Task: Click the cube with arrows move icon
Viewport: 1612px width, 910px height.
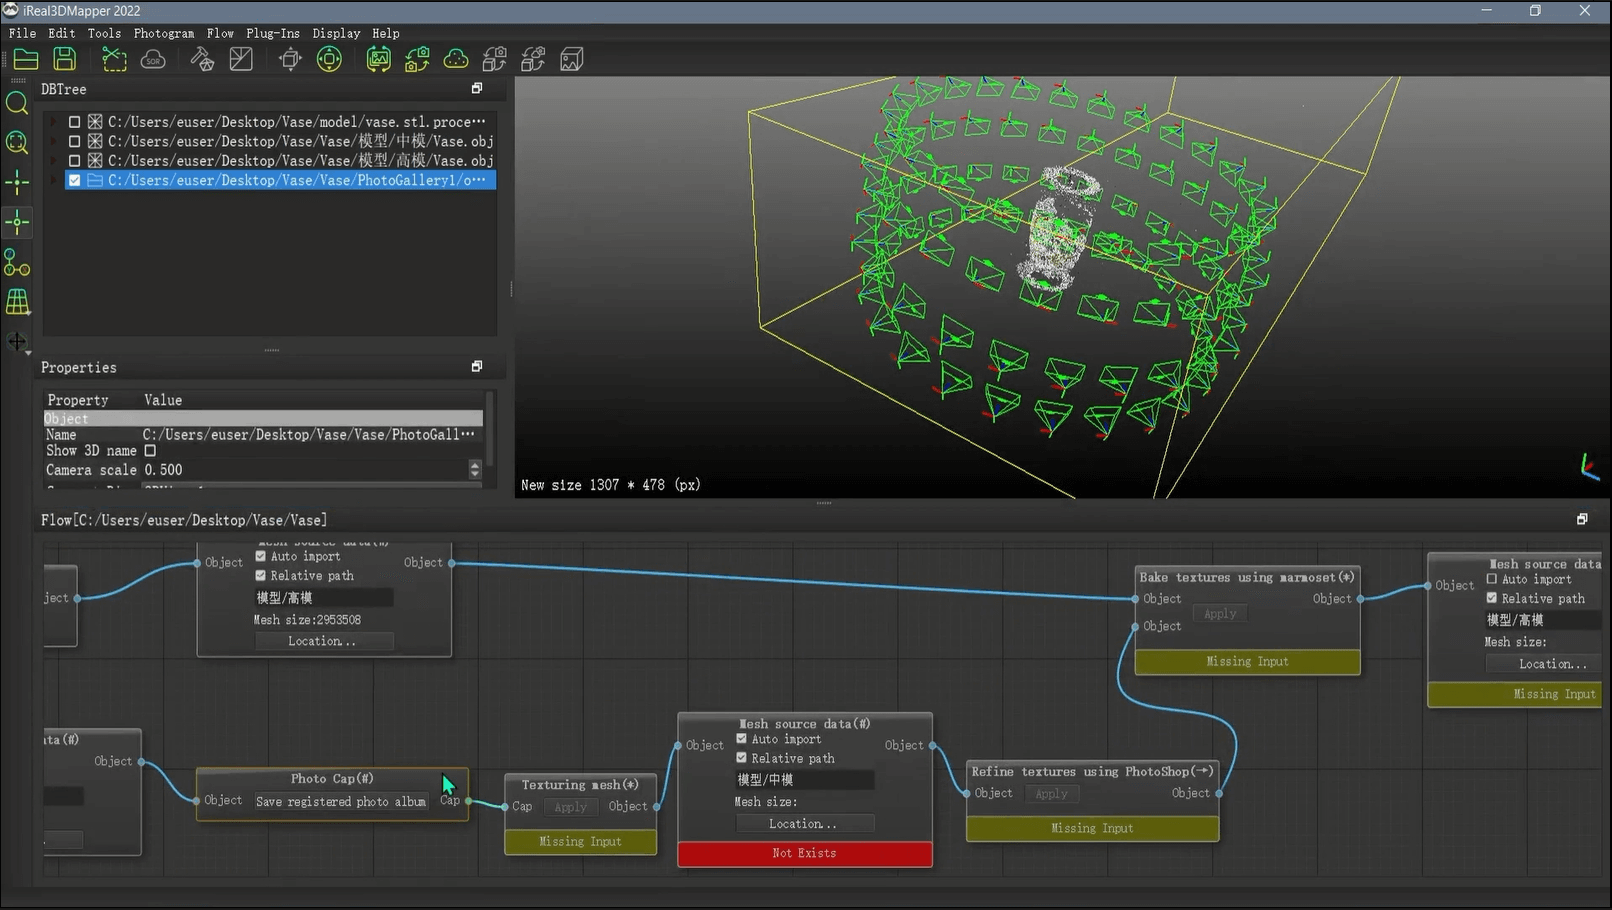Action: coord(290,60)
